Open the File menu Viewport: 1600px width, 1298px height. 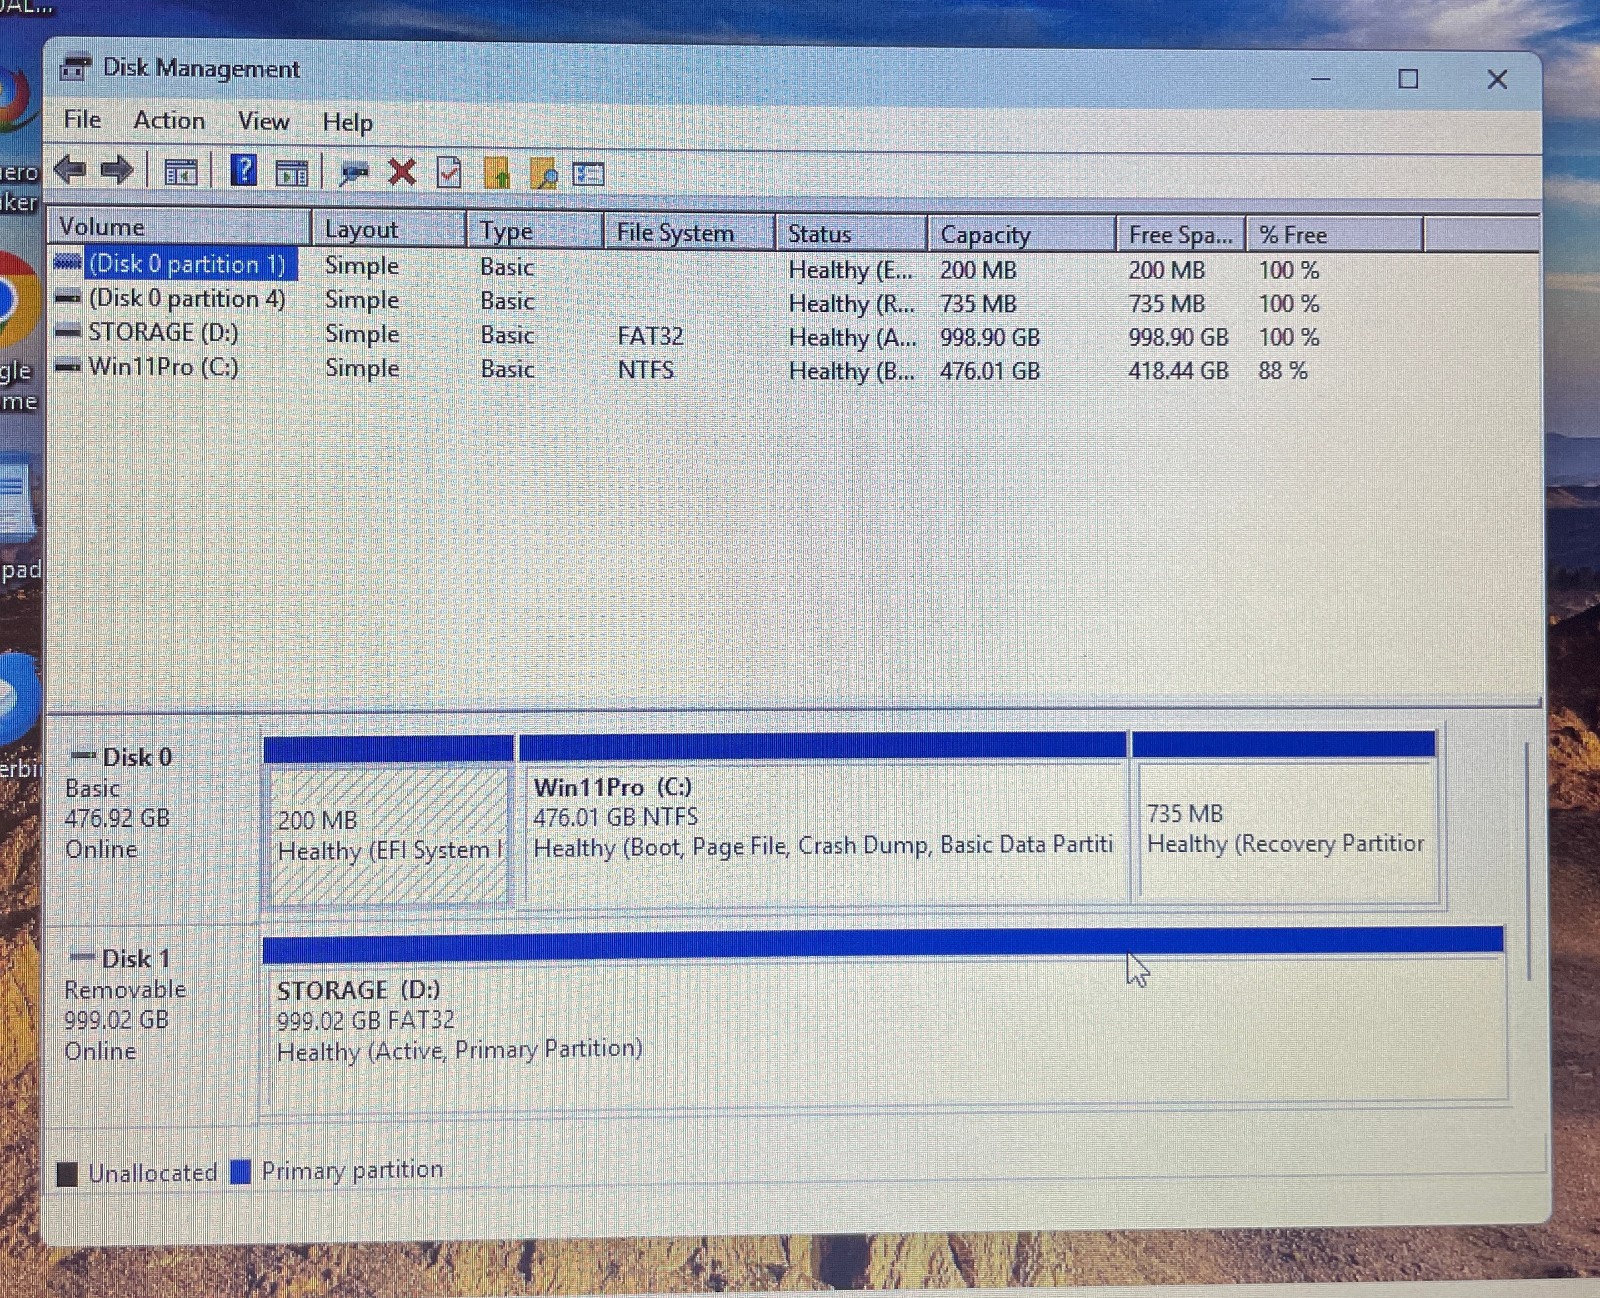click(x=82, y=120)
